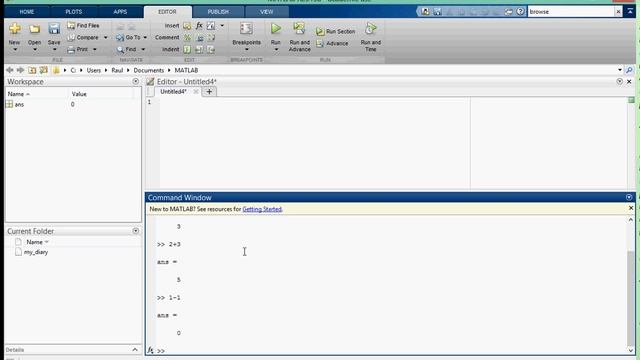640x360 pixels.
Task: Expand the Open dropdown arrow
Action: [x=34, y=50]
